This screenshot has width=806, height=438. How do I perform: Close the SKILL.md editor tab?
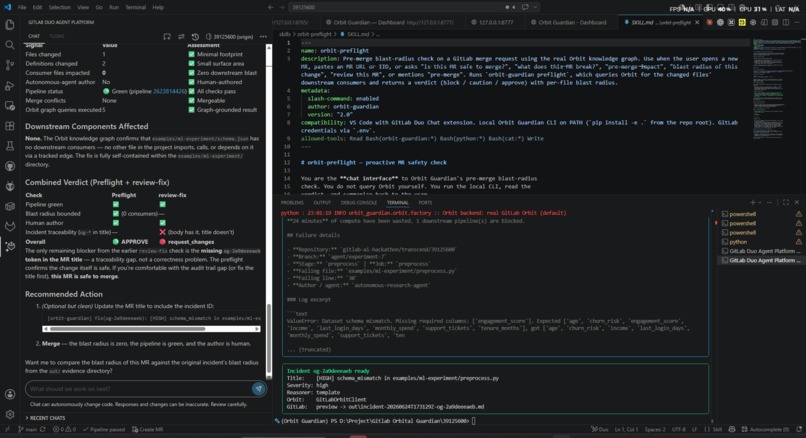coord(697,22)
